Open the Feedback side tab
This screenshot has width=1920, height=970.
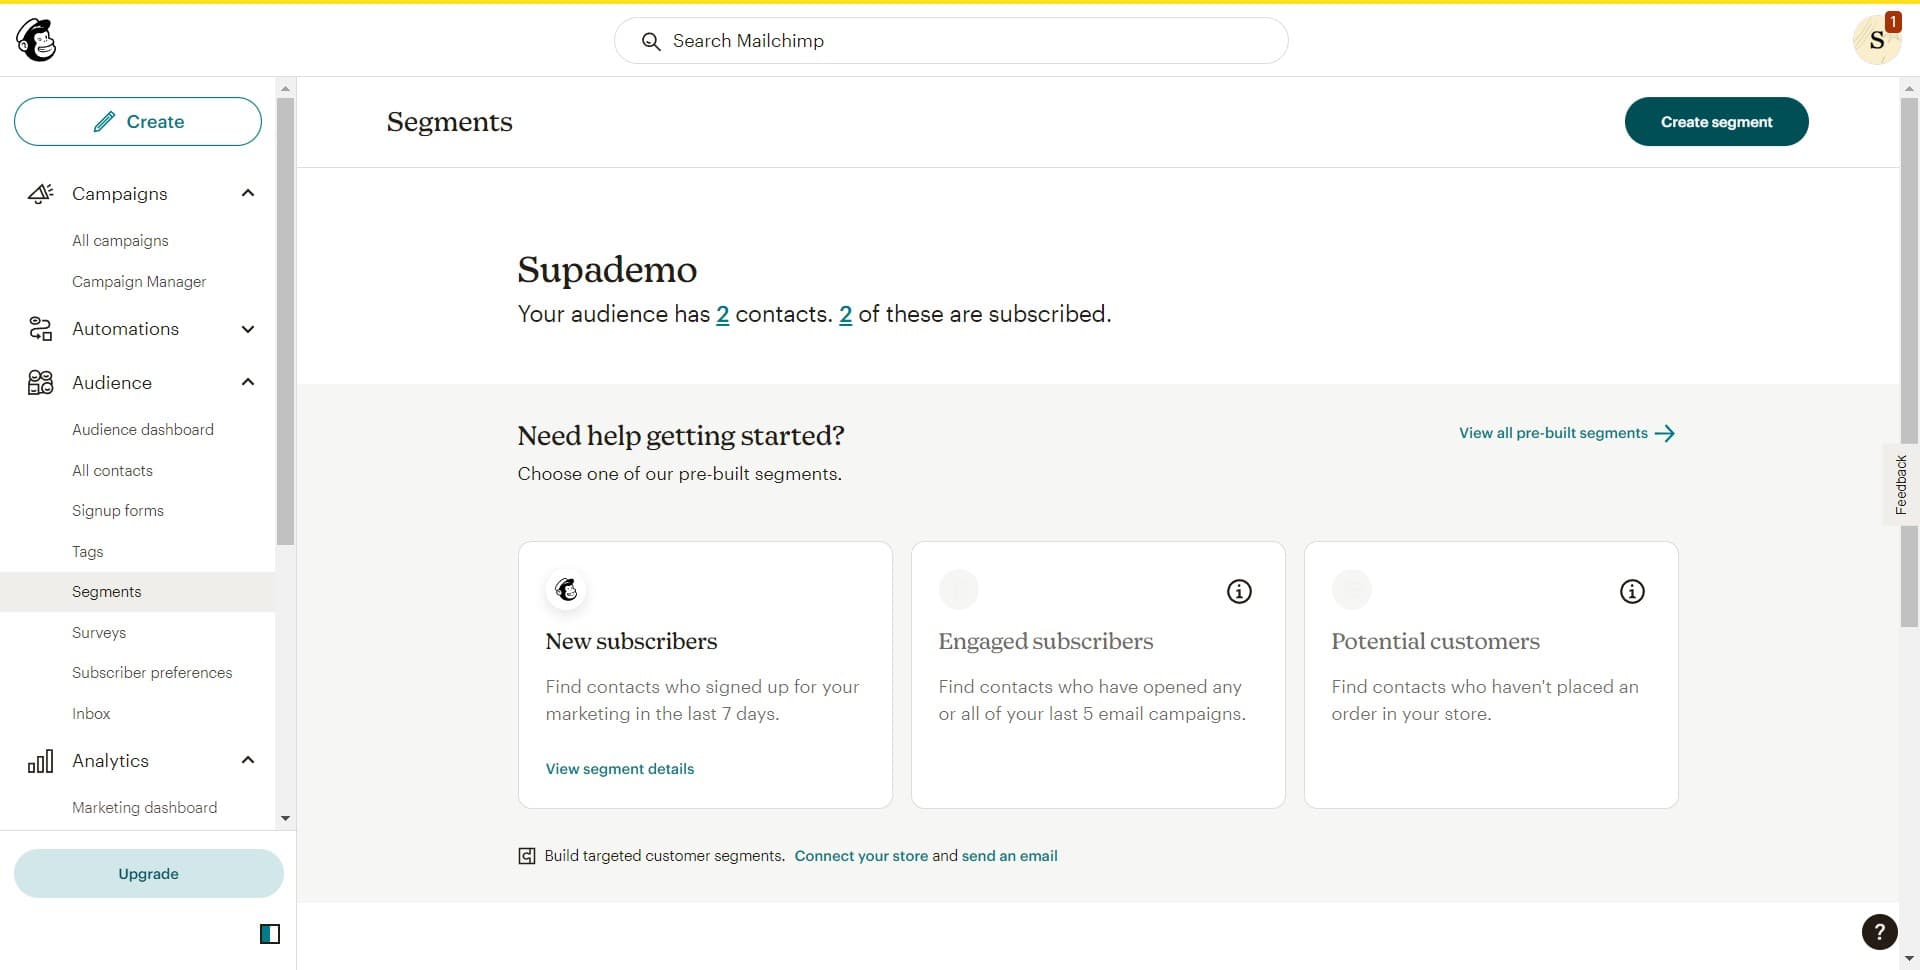[x=1900, y=485]
